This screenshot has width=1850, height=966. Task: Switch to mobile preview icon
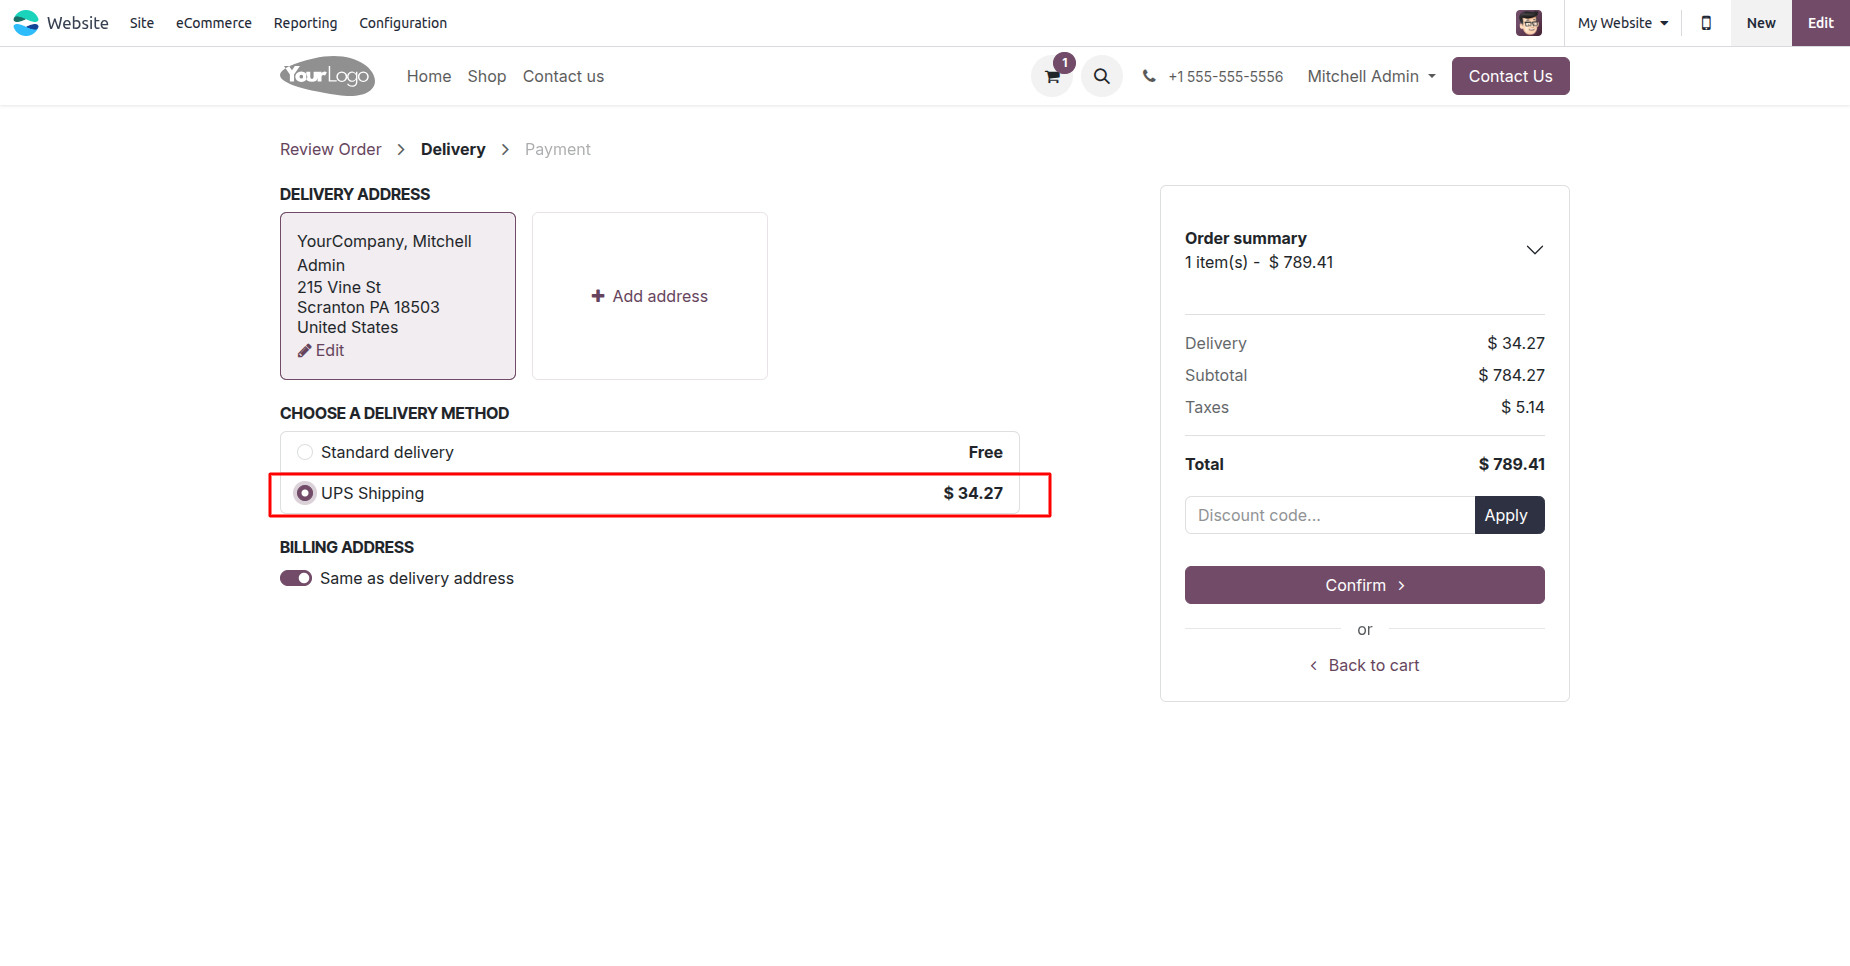tap(1706, 23)
